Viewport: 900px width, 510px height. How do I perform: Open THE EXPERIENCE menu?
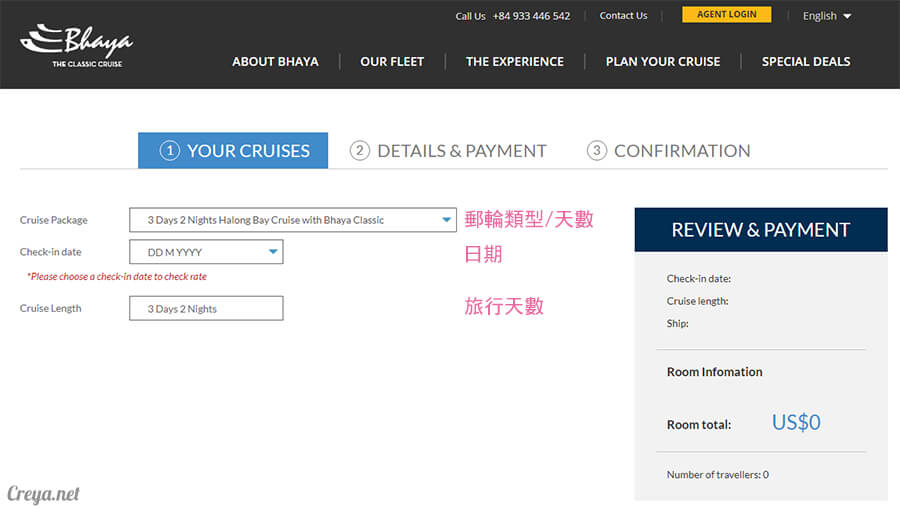[515, 61]
